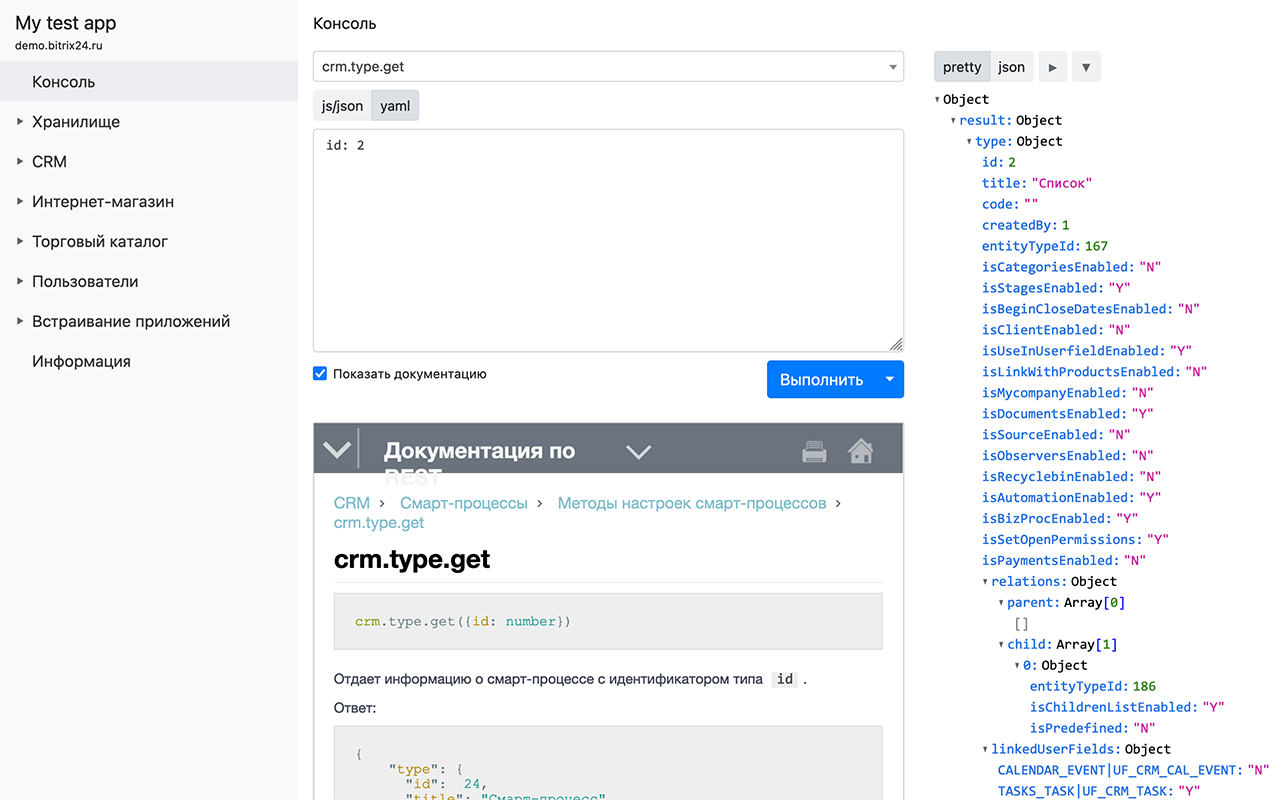Image resolution: width=1280 pixels, height=800 pixels.
Task: Click the title: "Список" result row
Action: (1037, 183)
